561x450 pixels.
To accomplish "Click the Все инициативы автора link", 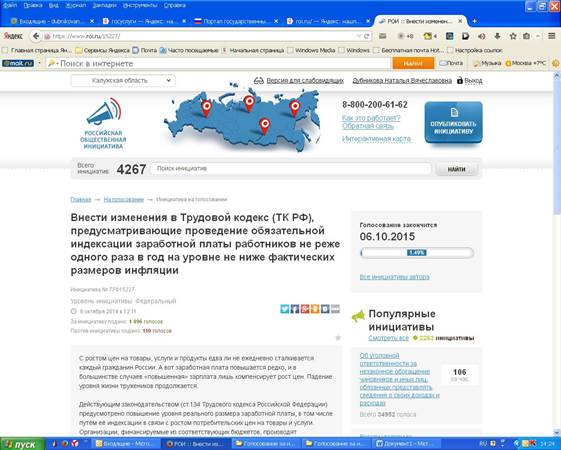I will point(395,277).
